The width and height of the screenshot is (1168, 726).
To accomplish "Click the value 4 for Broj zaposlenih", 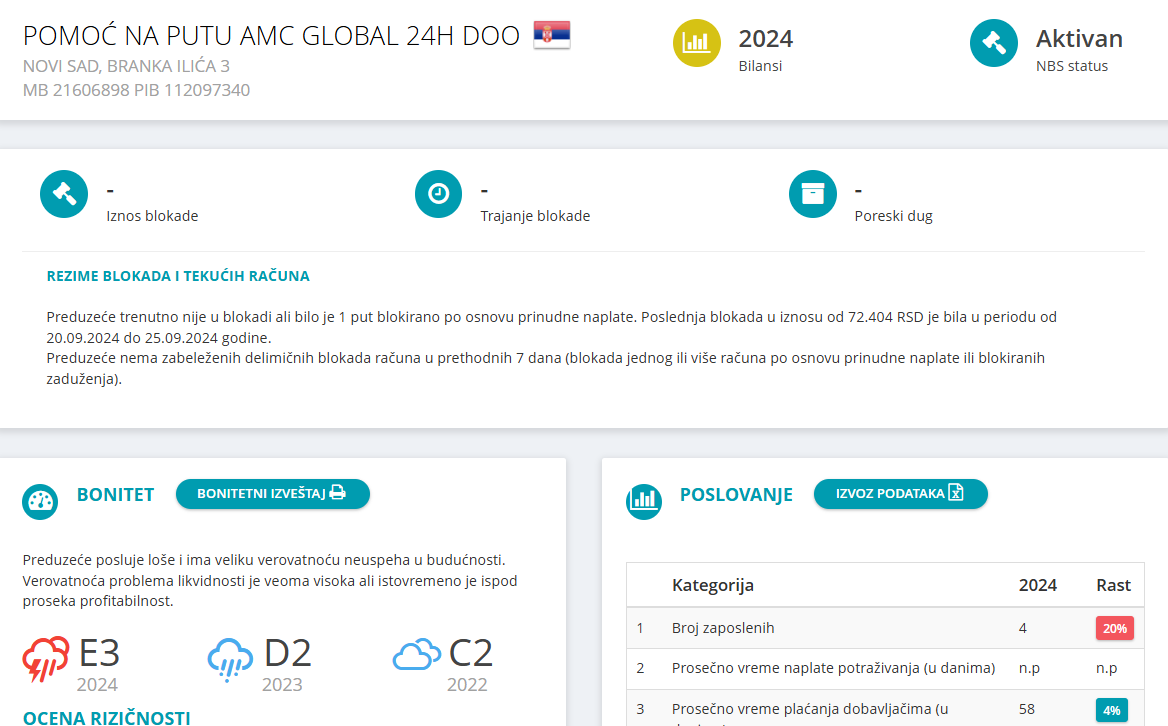I will pyautogui.click(x=1023, y=628).
